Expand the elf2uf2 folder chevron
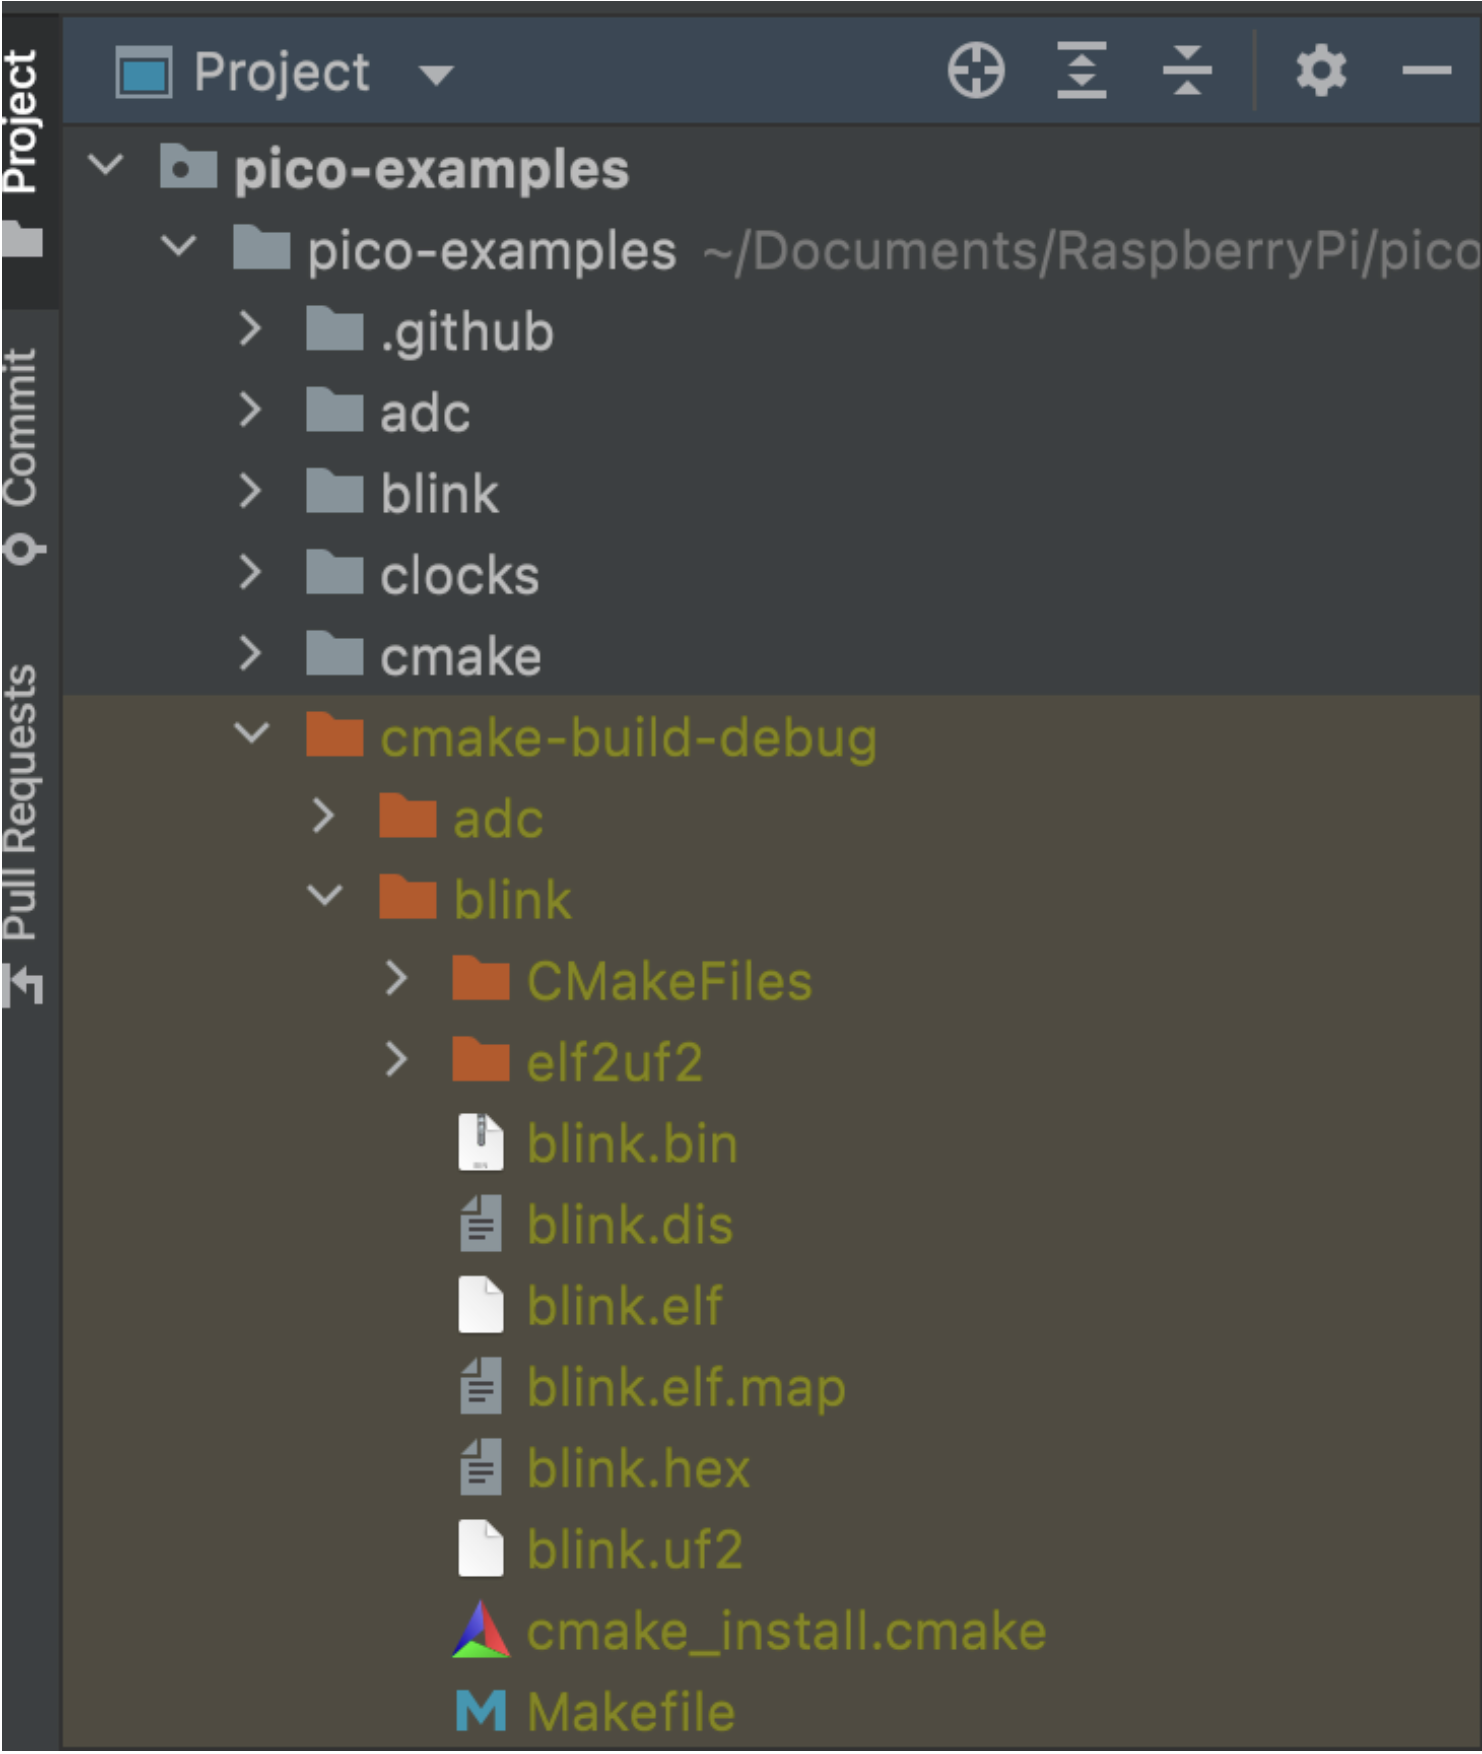 tap(396, 1059)
